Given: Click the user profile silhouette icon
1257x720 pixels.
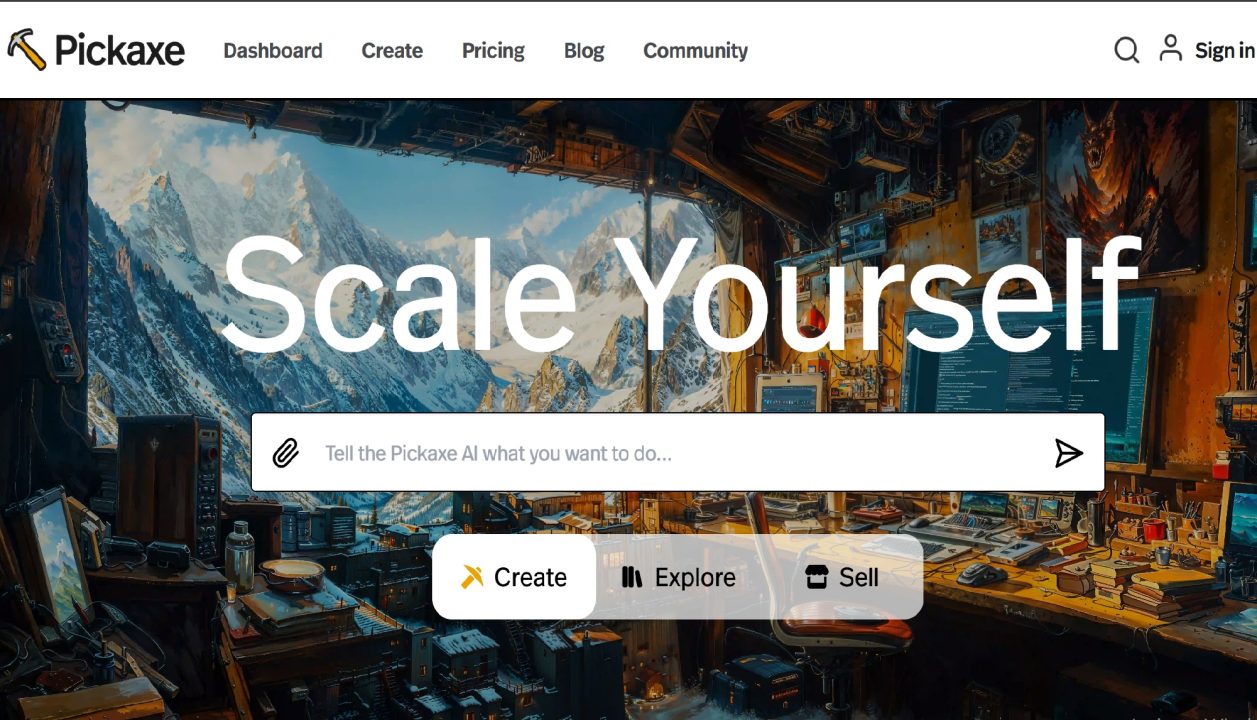Looking at the screenshot, I should pyautogui.click(x=1171, y=48).
